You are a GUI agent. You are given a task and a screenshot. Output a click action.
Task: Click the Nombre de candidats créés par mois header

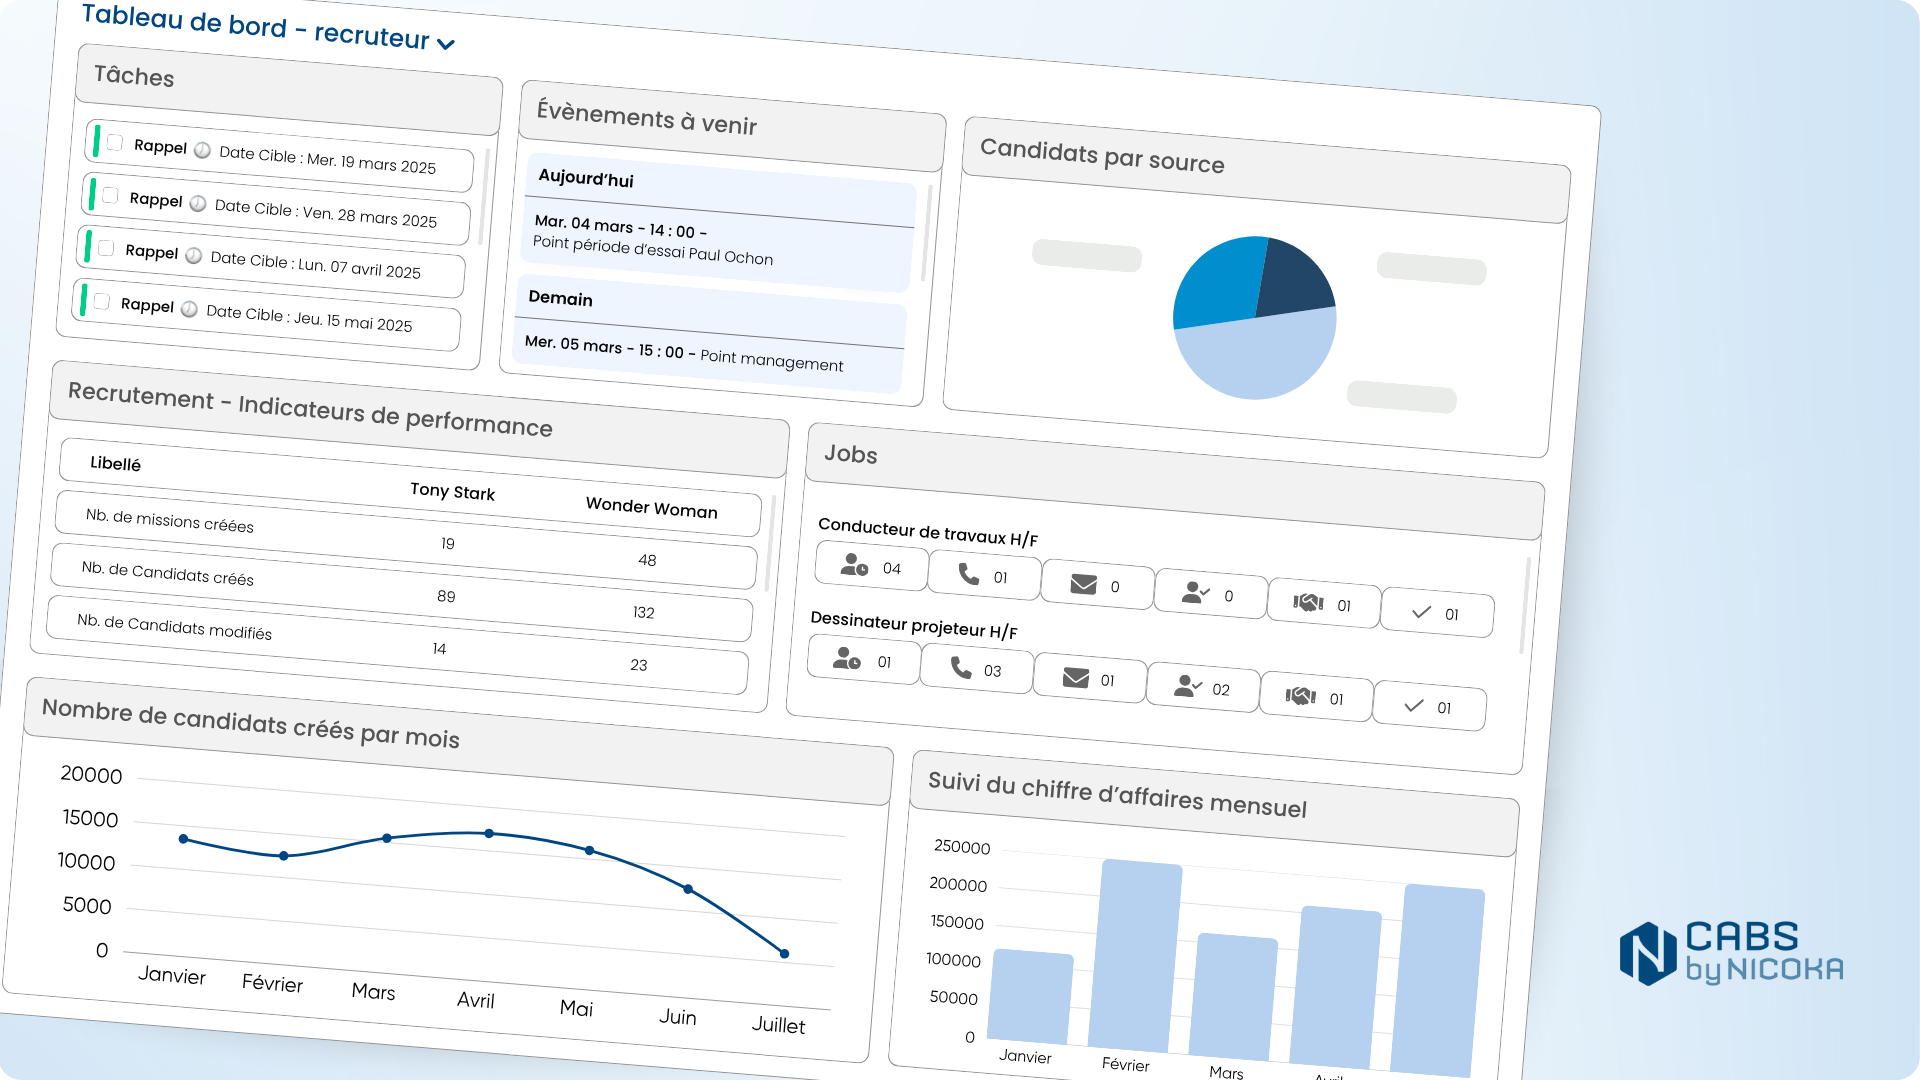click(x=458, y=741)
